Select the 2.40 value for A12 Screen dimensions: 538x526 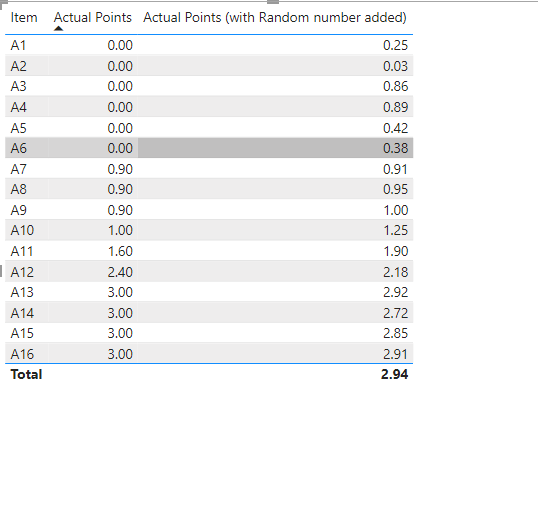(x=120, y=272)
